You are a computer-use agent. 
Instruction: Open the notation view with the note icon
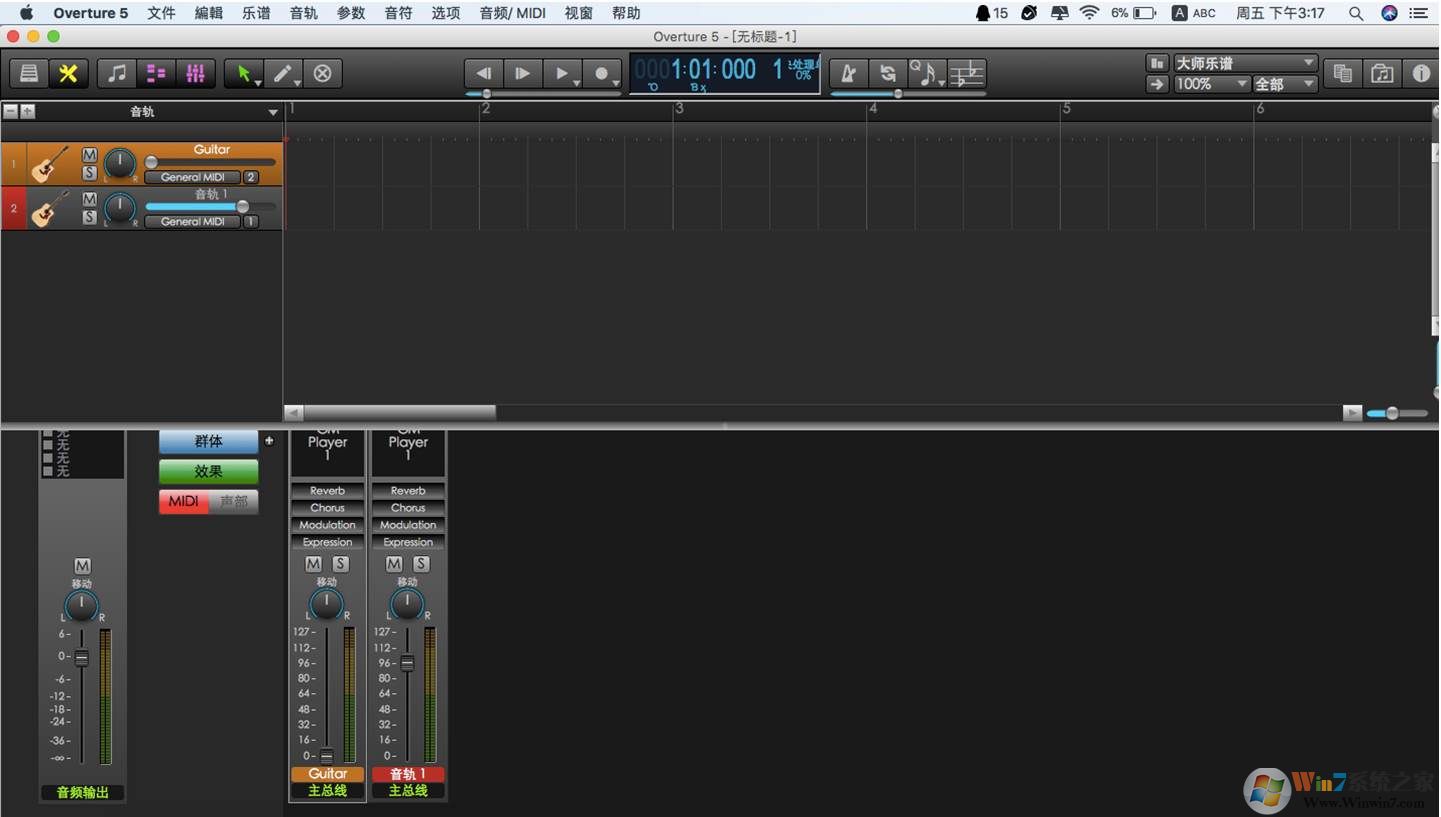117,72
